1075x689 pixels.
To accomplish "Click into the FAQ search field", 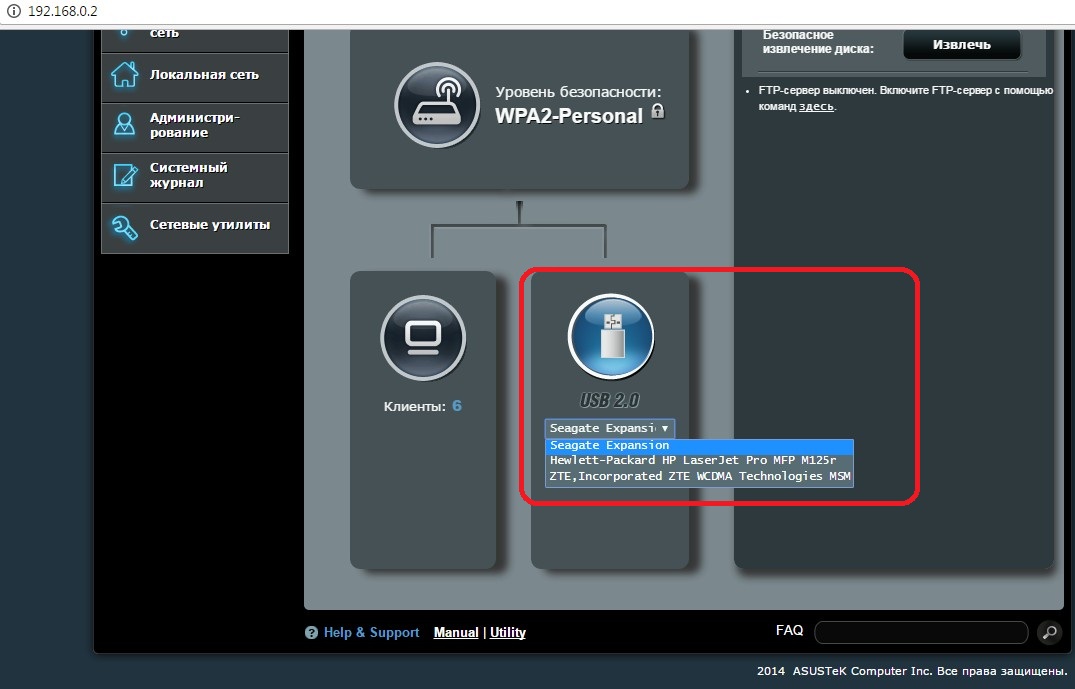I will point(921,632).
